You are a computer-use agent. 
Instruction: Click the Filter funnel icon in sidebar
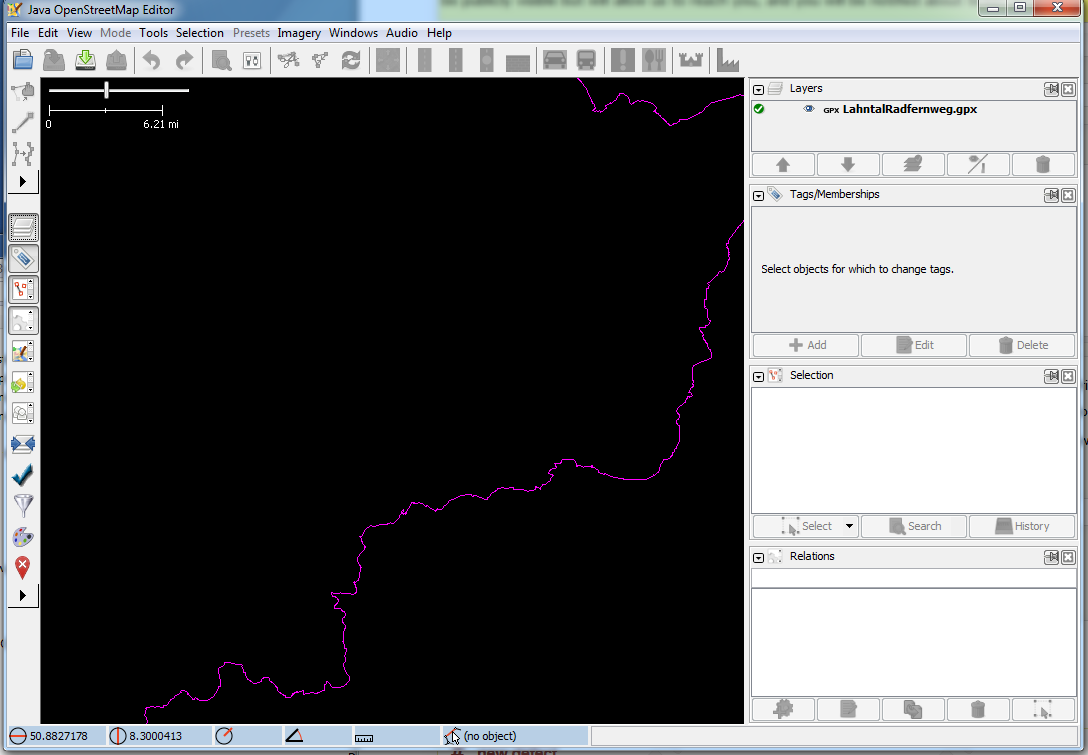pos(22,506)
